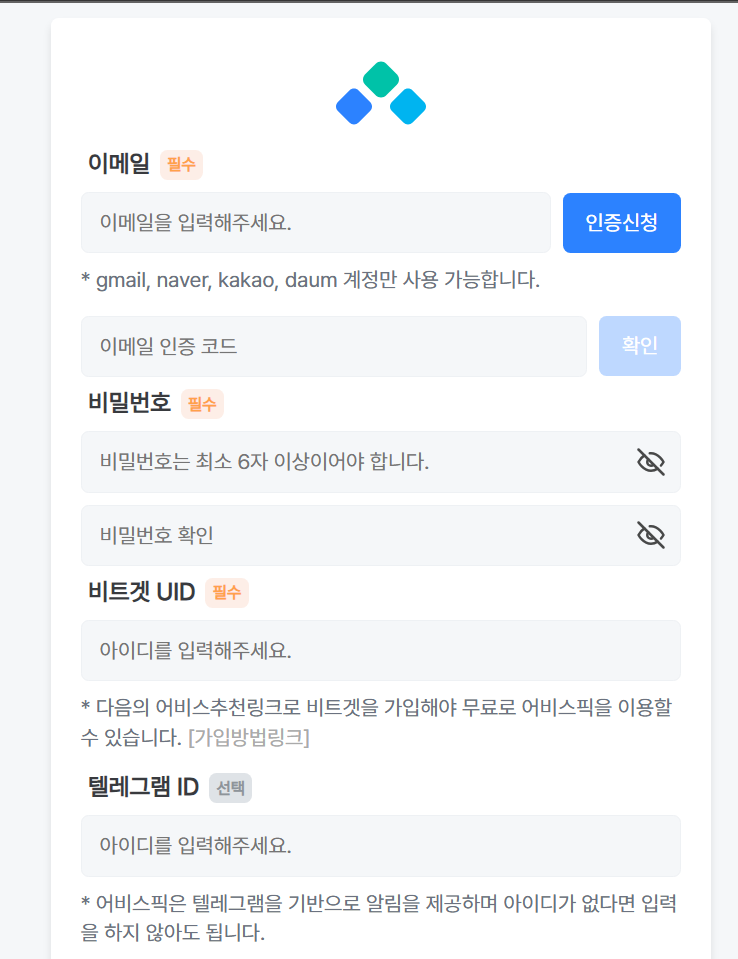Click the 이메일 section label
Viewport: 738px width, 959px height.
point(119,163)
